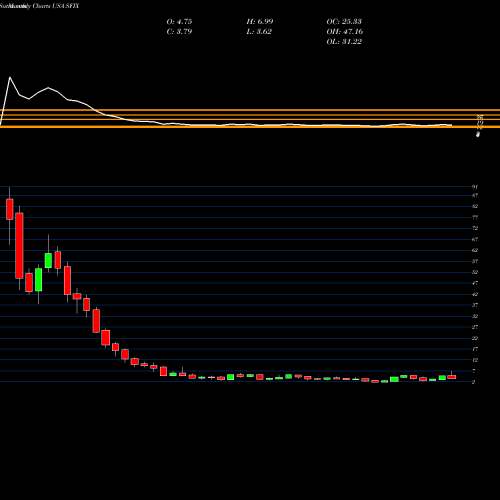Click the 22 price axis label
The image size is (500, 500).
click(475, 338)
